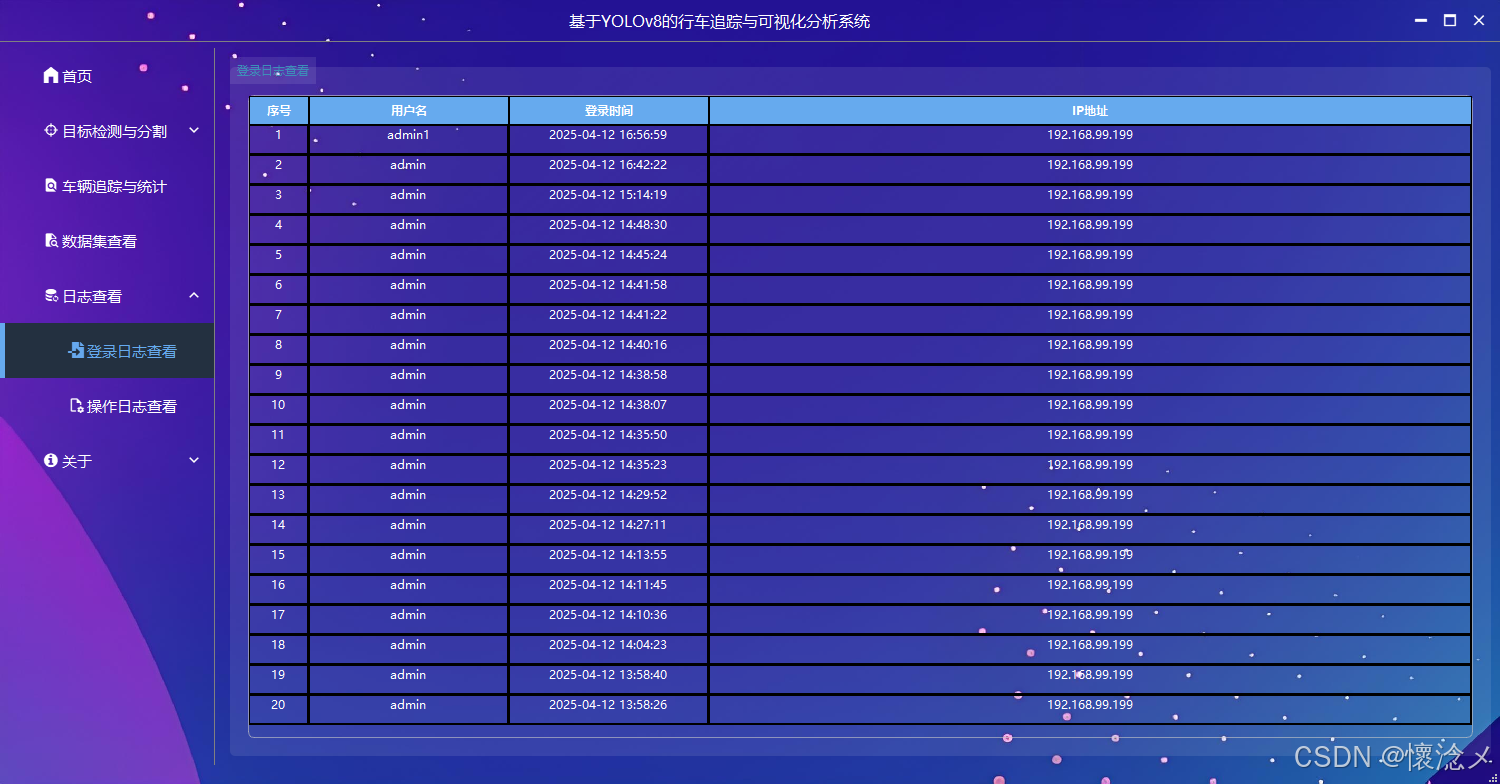This screenshot has height=784, width=1500.
Task: Select login time 2025-04-12 13:58:40
Action: point(608,675)
